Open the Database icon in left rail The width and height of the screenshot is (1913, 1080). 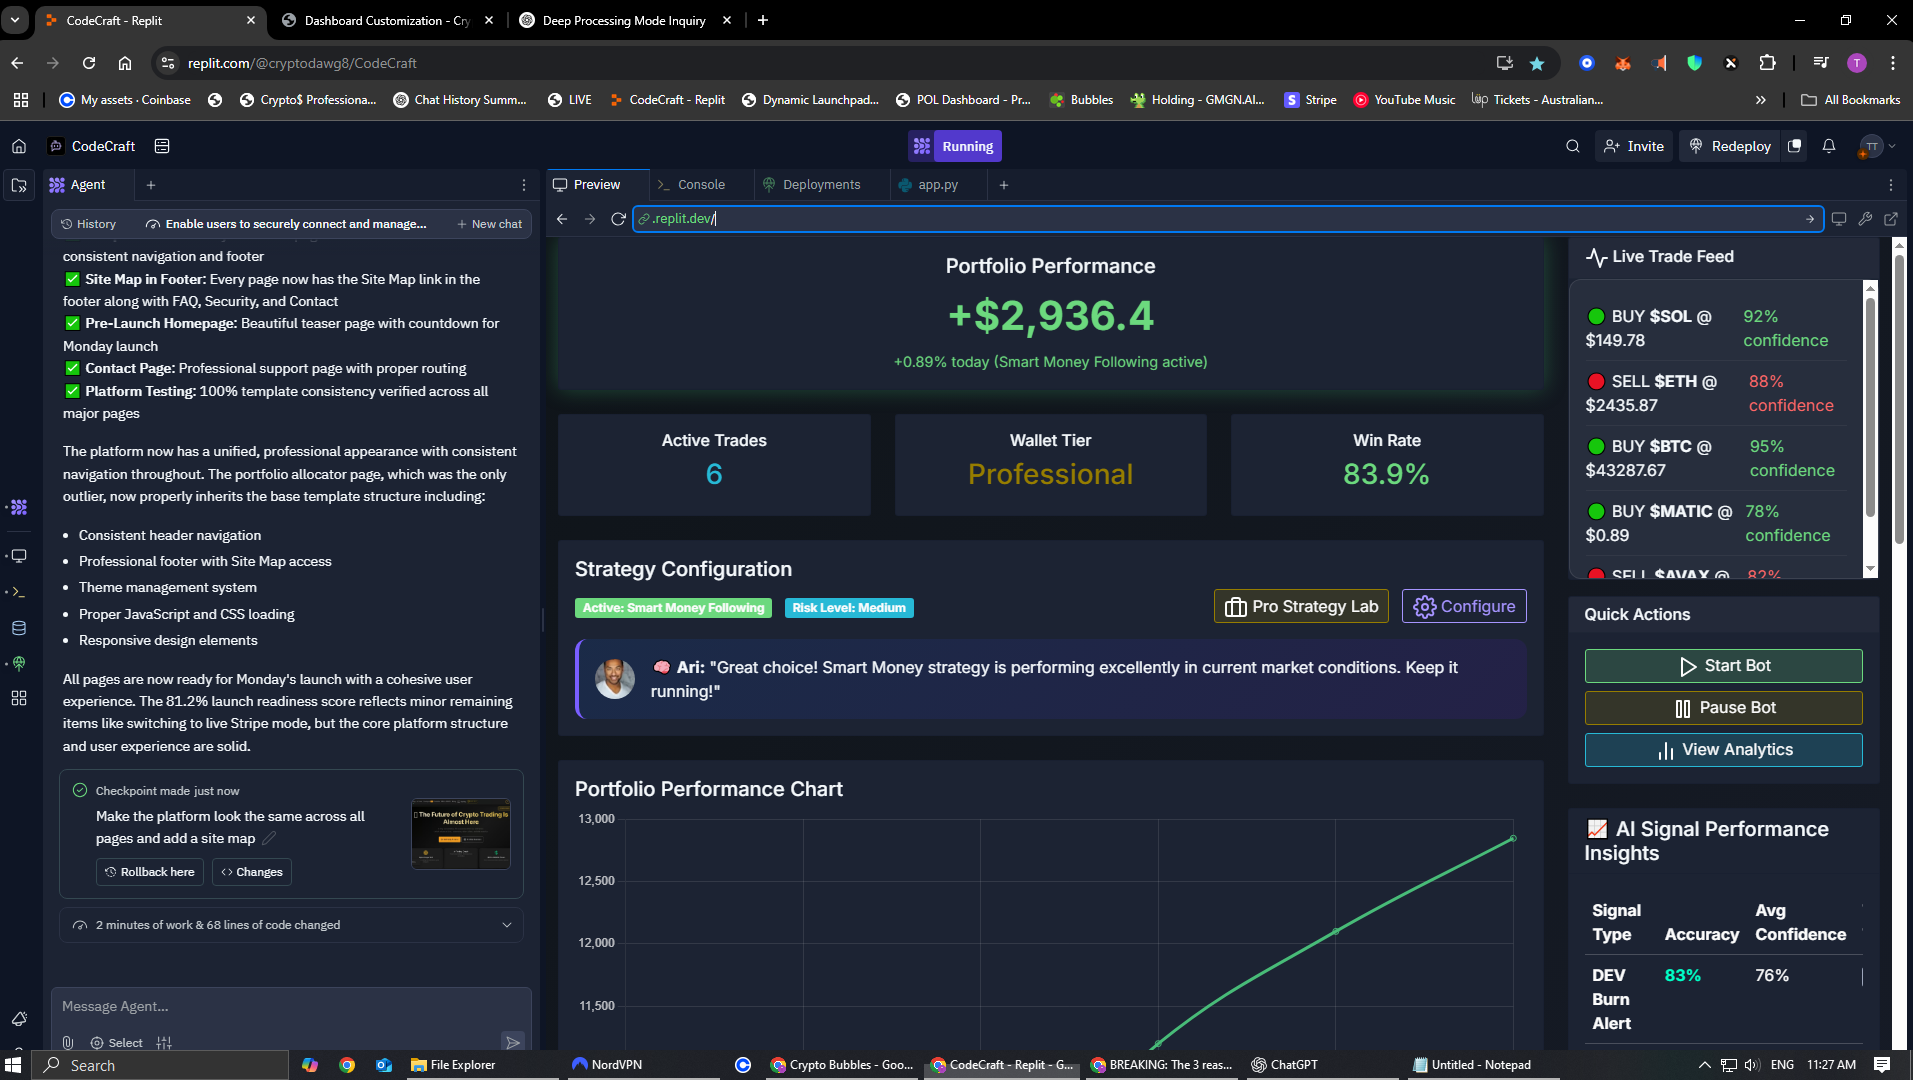coord(19,628)
